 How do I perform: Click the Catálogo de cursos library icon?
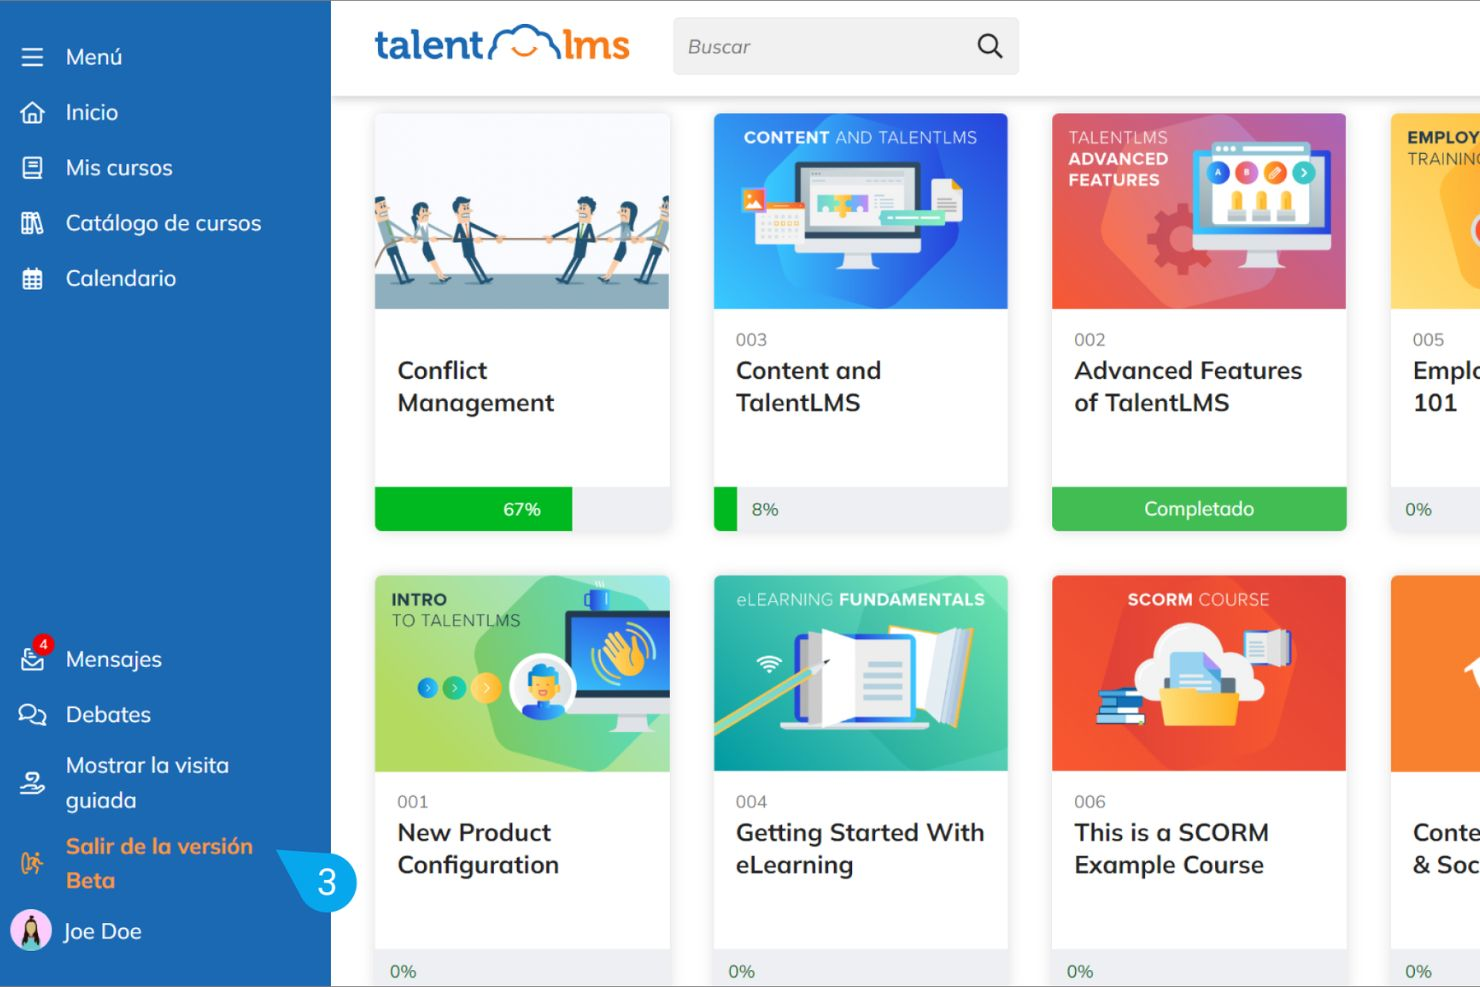click(32, 223)
